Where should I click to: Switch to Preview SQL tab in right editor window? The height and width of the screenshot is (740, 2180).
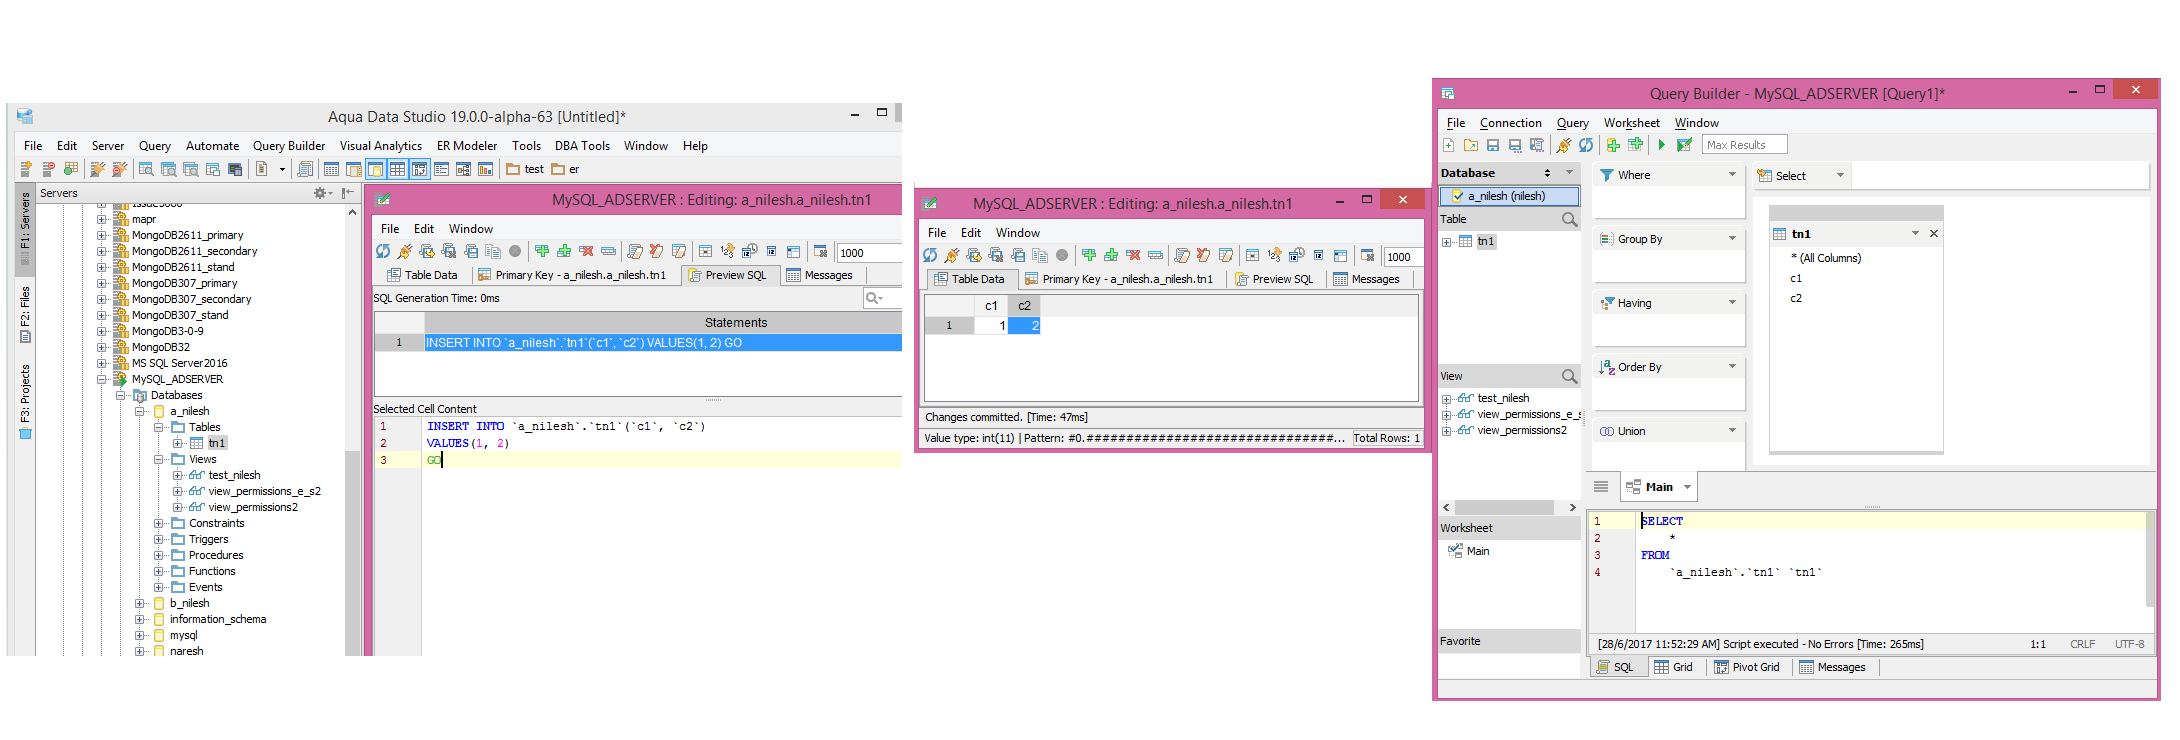pyautogui.click(x=1273, y=279)
